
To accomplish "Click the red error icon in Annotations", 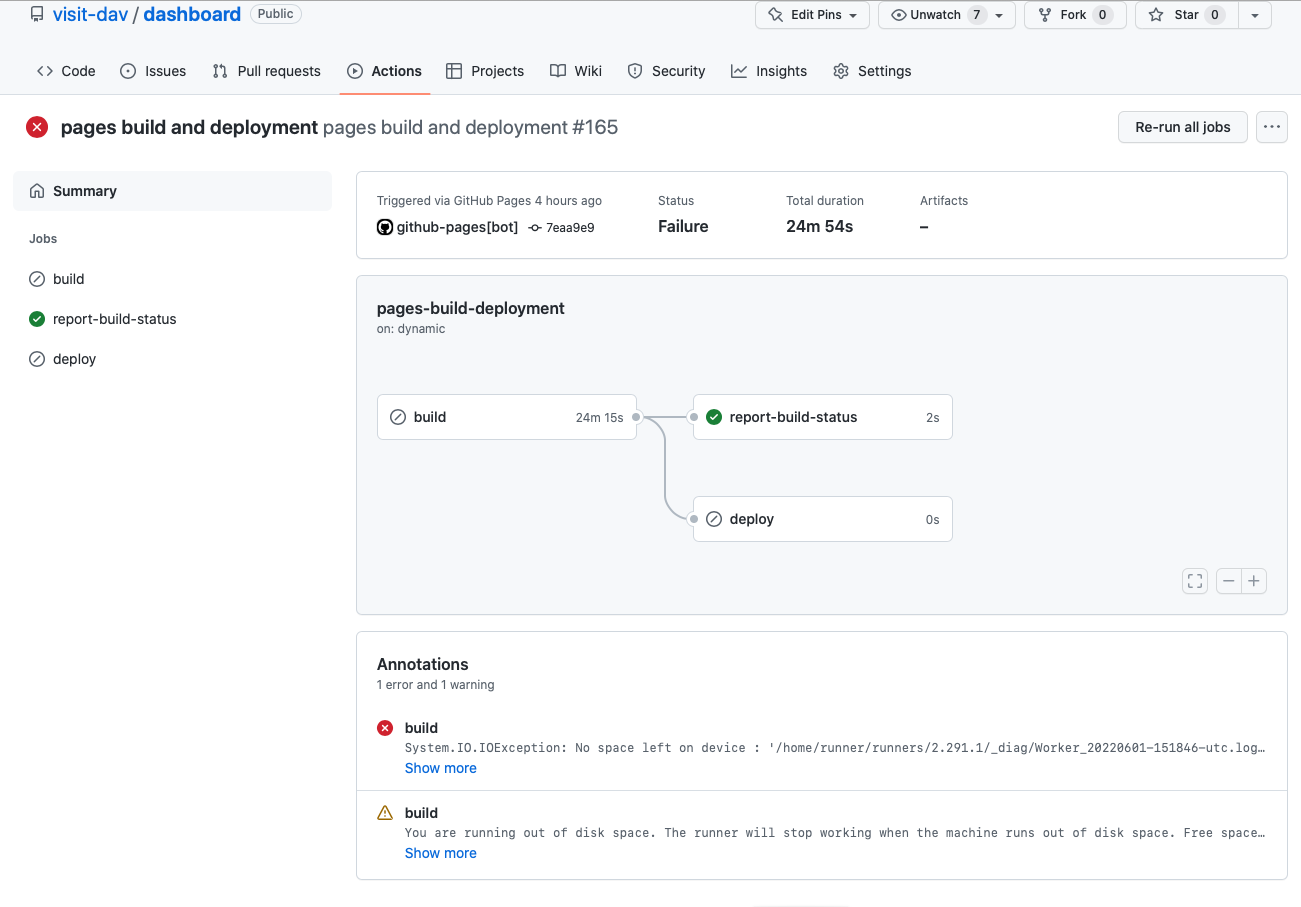I will pyautogui.click(x=385, y=728).
